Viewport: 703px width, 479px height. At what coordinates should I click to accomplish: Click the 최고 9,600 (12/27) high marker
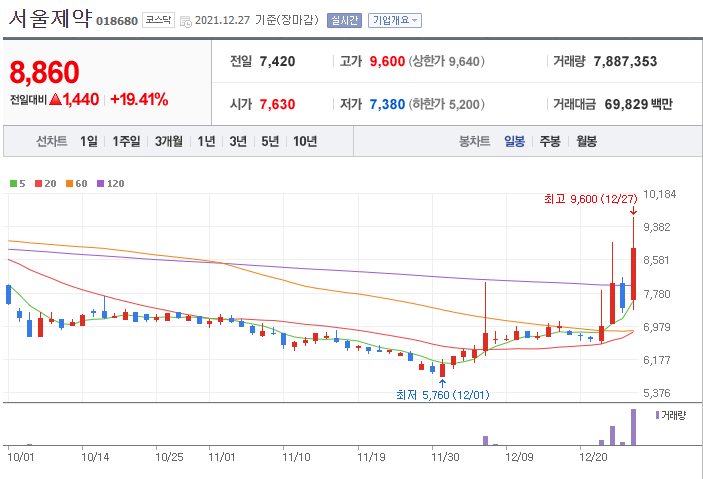pos(590,199)
